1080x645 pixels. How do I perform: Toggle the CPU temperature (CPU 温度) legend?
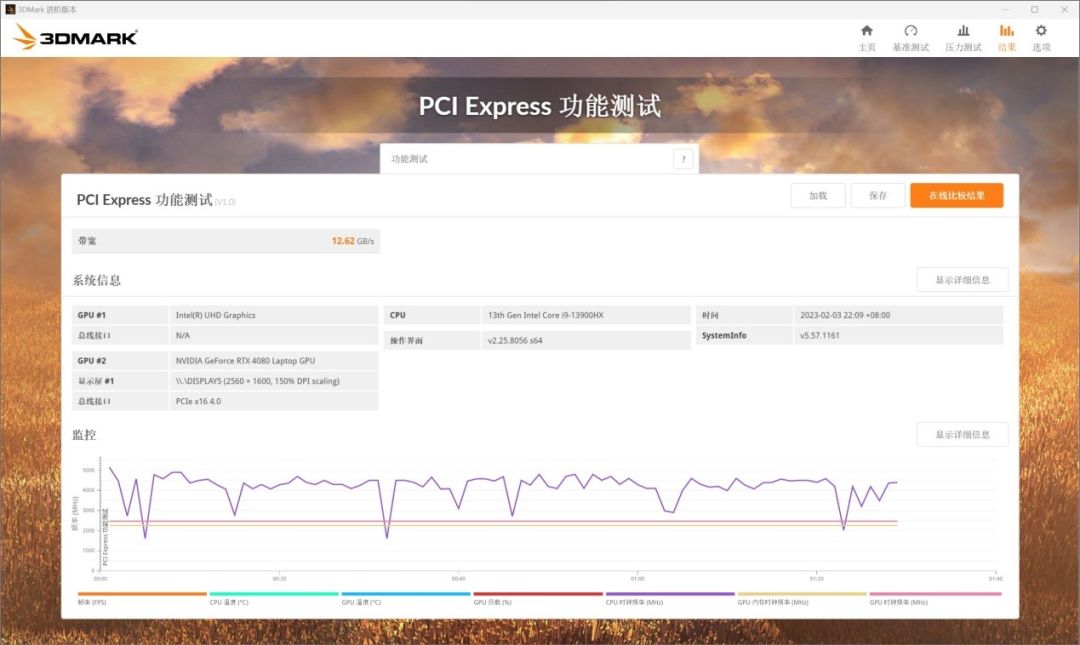[x=273, y=598]
